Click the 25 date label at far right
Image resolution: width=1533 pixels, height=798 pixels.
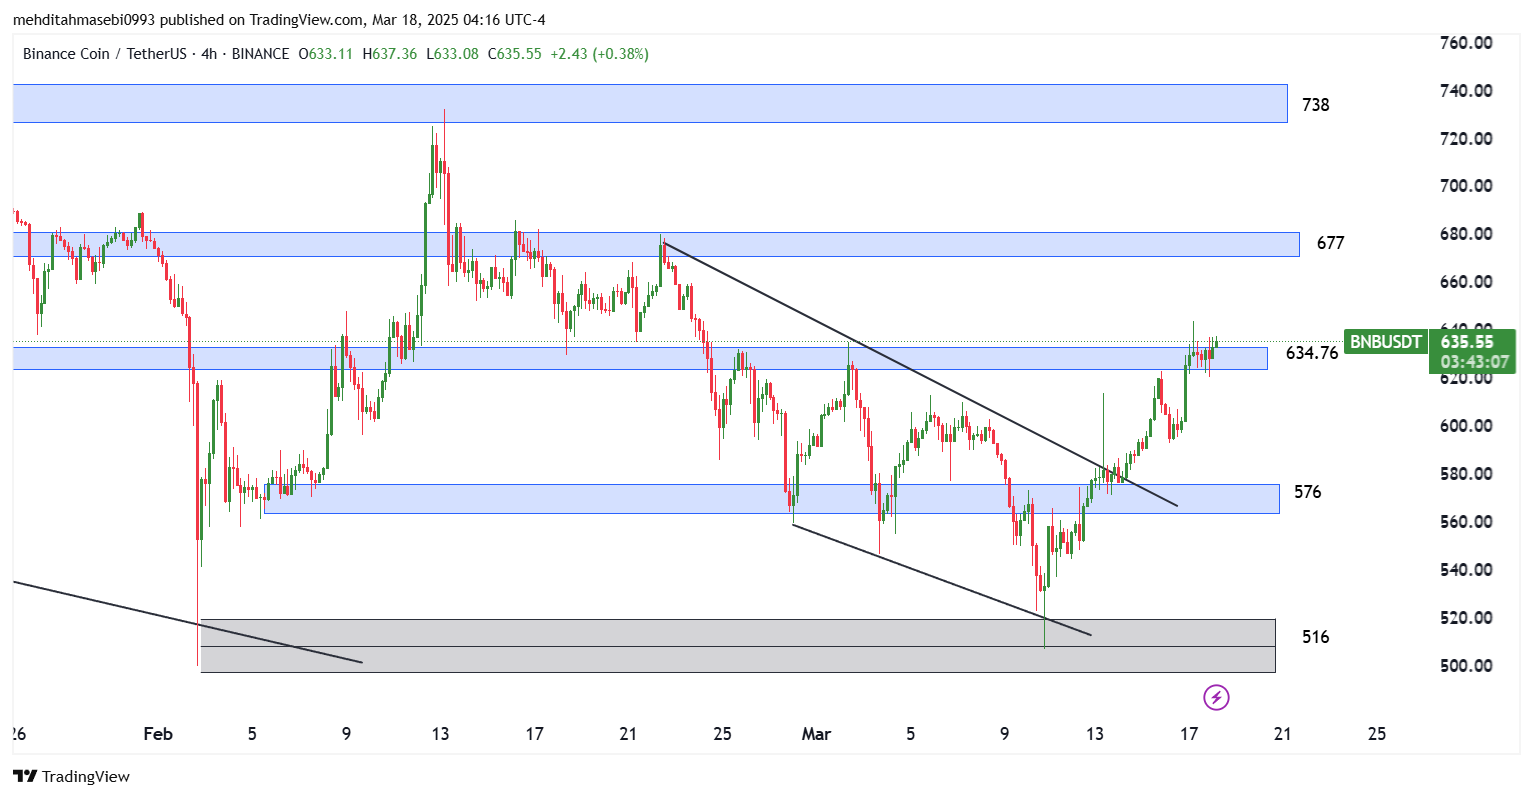1377,734
